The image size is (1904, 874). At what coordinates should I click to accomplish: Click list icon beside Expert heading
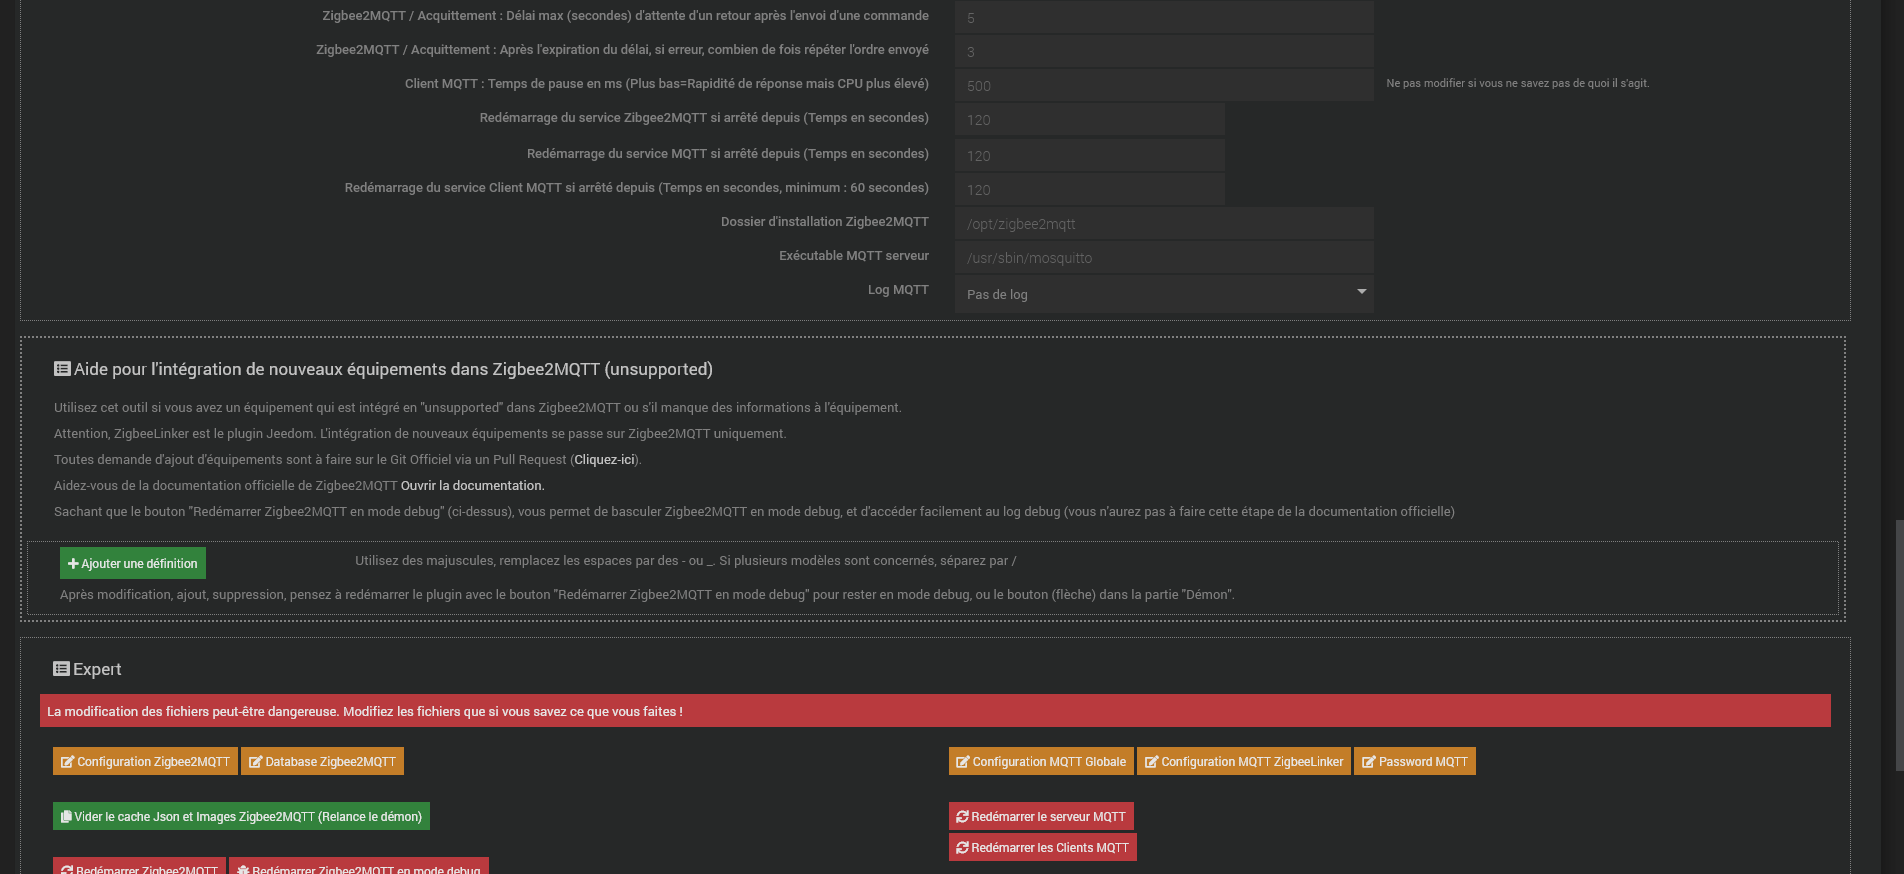click(x=61, y=669)
